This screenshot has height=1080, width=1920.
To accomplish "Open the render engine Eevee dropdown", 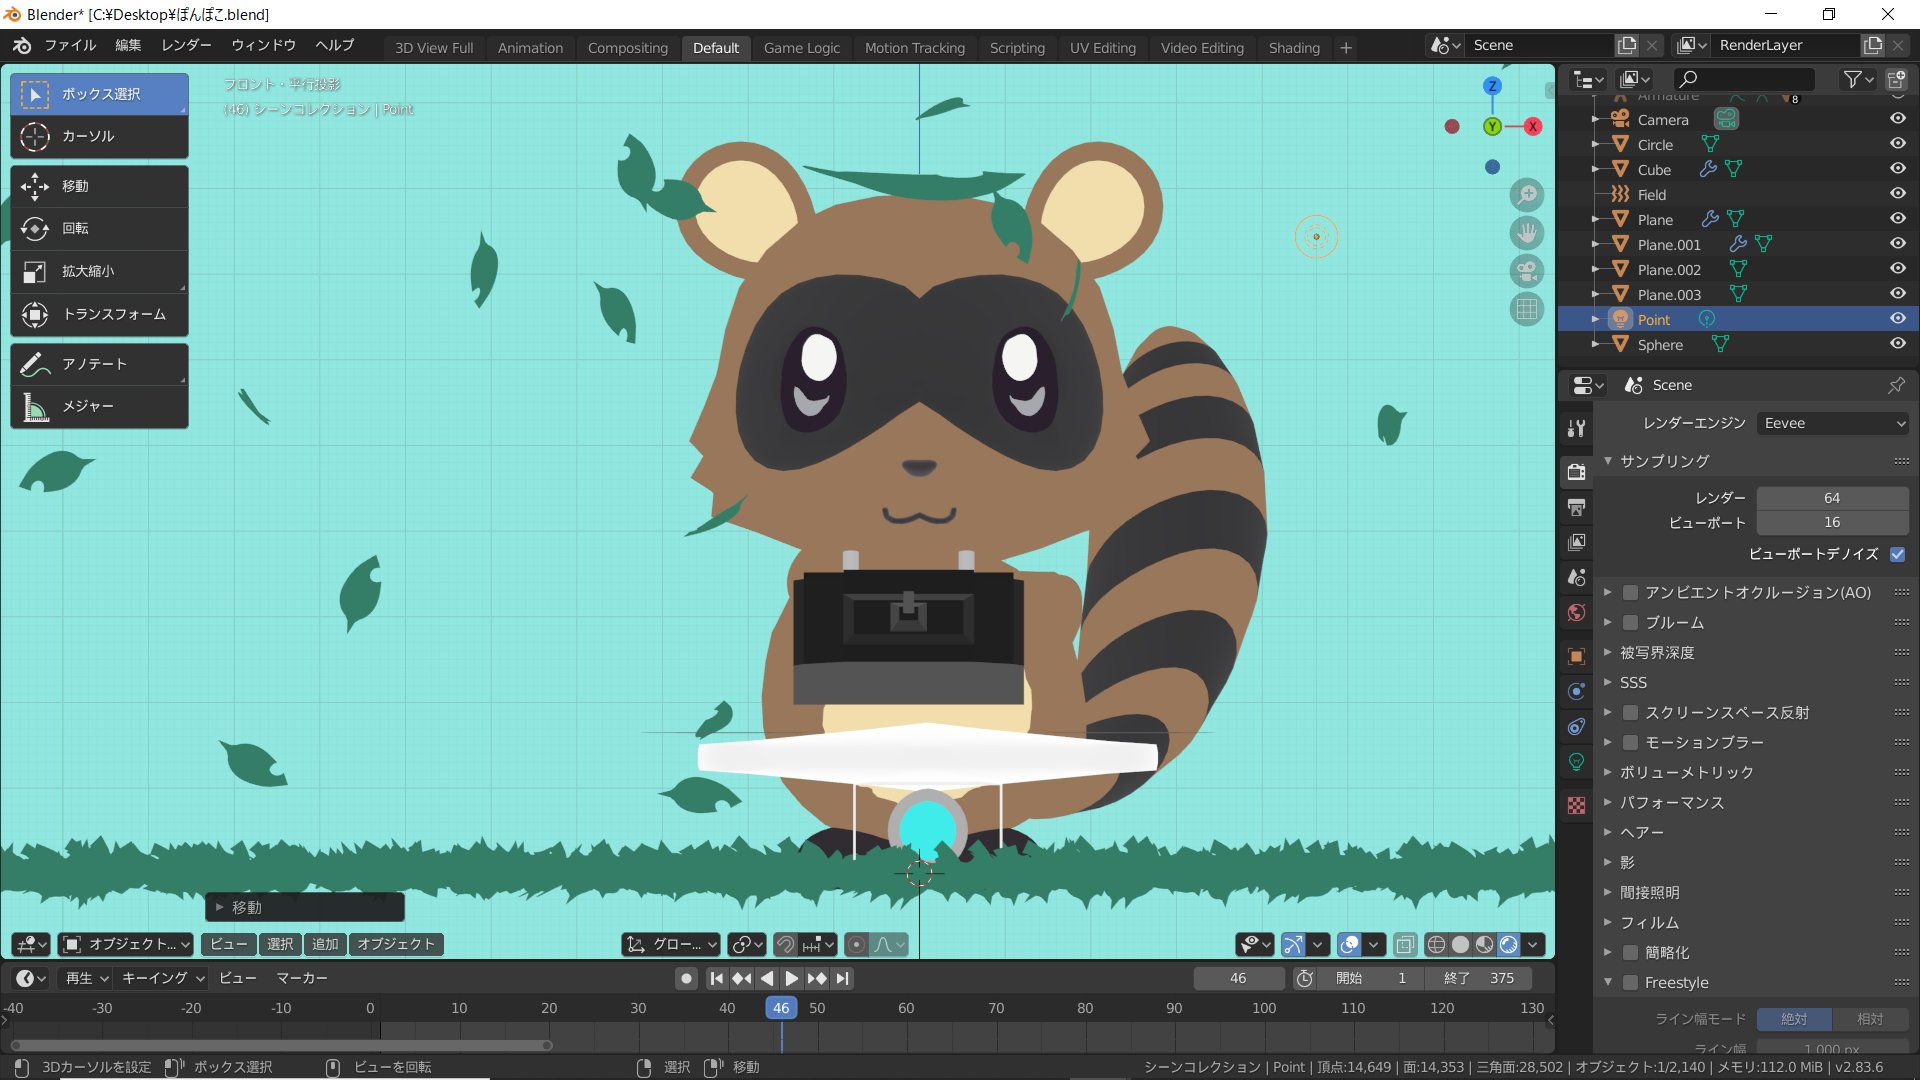I will [1832, 423].
